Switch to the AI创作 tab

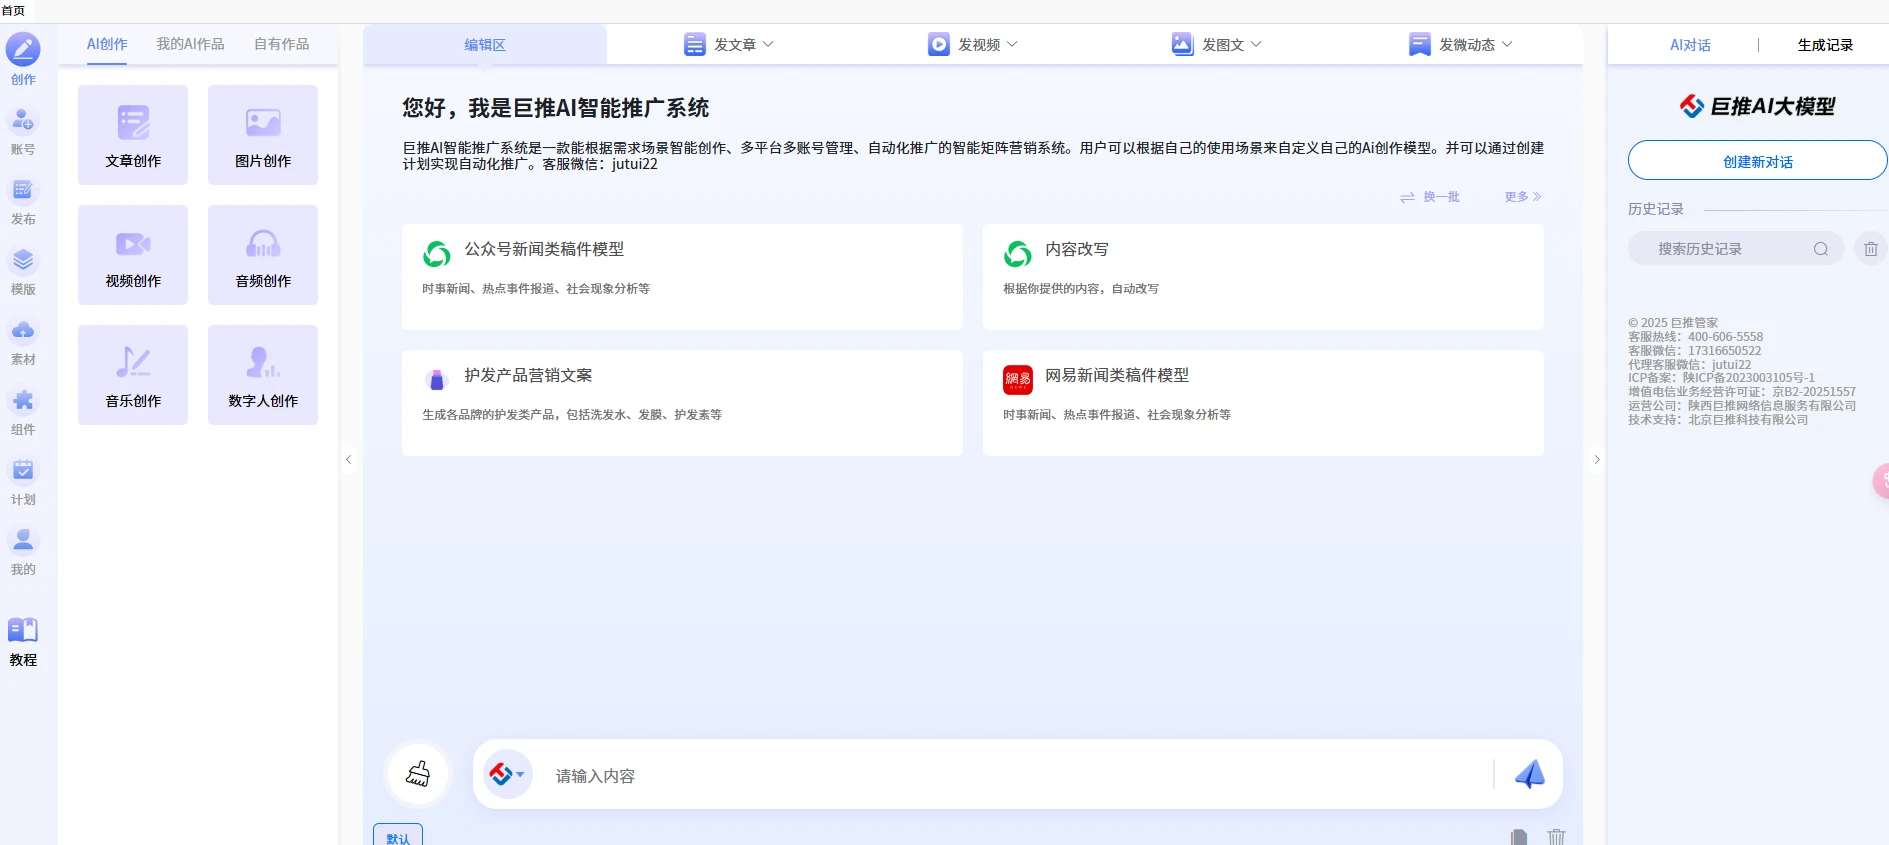107,44
